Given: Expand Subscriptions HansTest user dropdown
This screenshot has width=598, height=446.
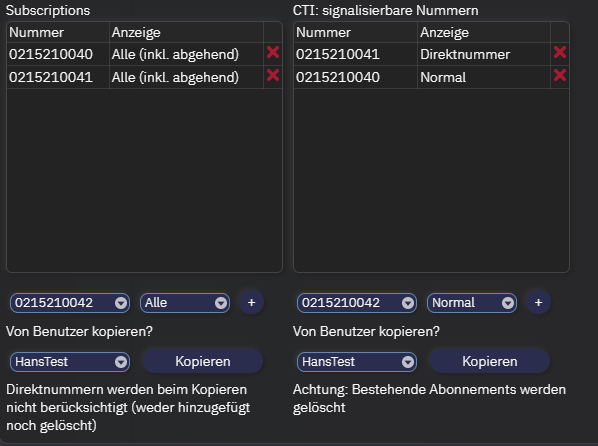Looking at the screenshot, I should [x=70, y=362].
